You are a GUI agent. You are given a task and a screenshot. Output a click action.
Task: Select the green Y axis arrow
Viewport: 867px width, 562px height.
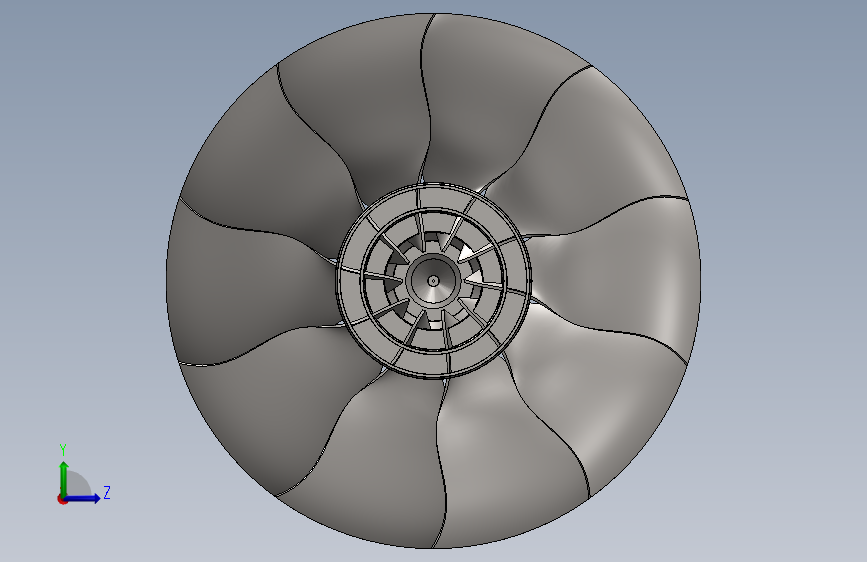tap(64, 479)
